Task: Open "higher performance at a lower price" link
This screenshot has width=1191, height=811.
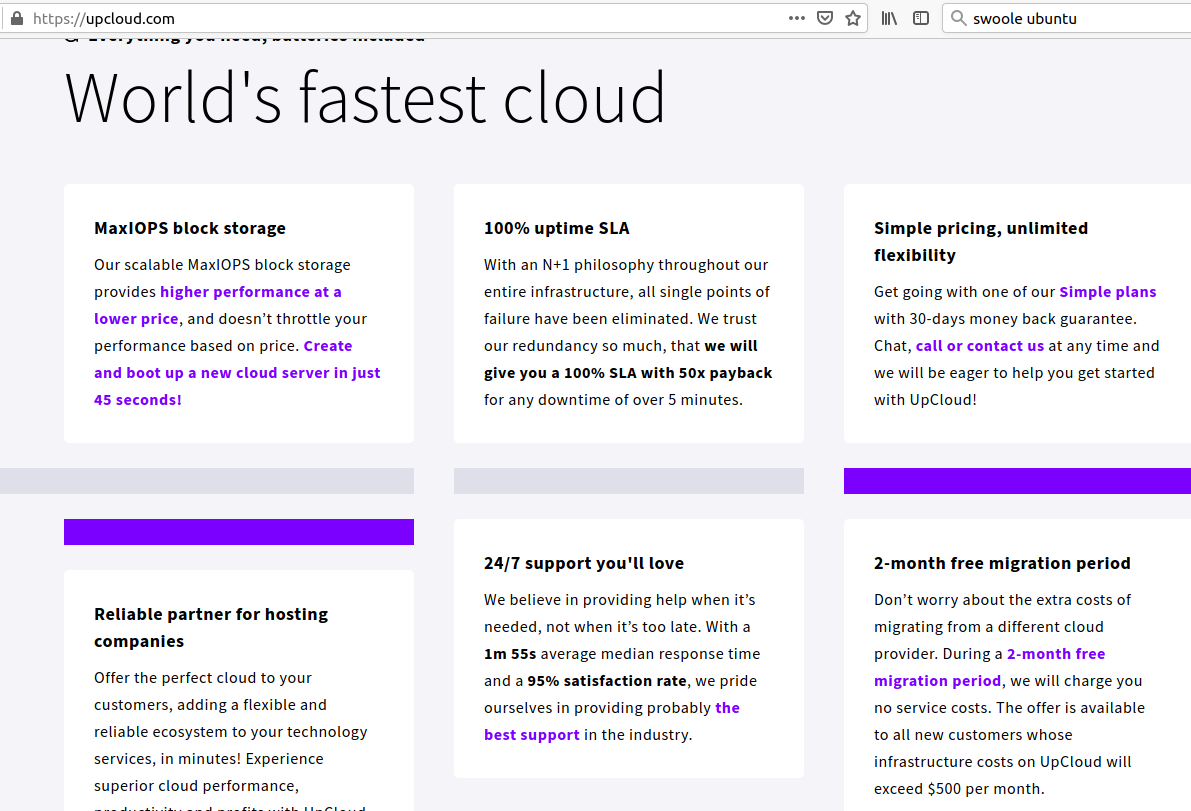Action: pyautogui.click(x=250, y=292)
